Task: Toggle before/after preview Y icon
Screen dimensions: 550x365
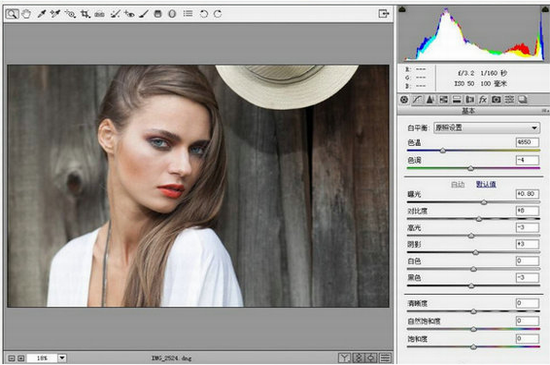Action: 344,358
